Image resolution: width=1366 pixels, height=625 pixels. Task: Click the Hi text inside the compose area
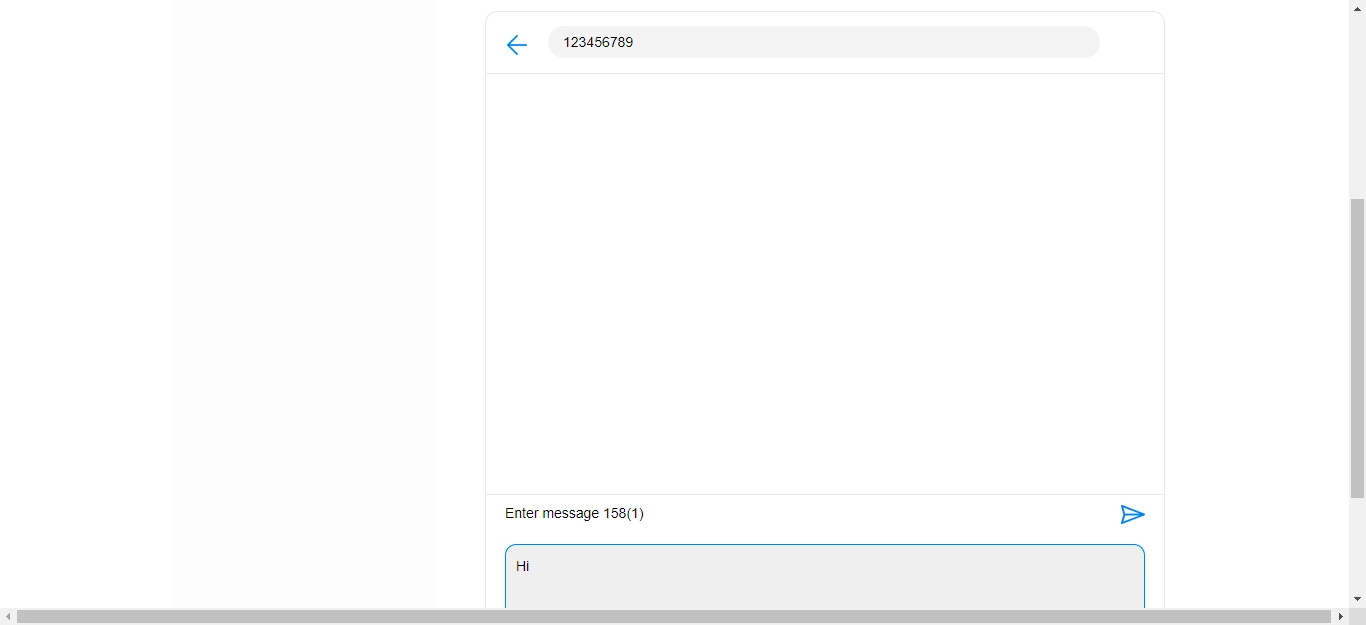521,566
